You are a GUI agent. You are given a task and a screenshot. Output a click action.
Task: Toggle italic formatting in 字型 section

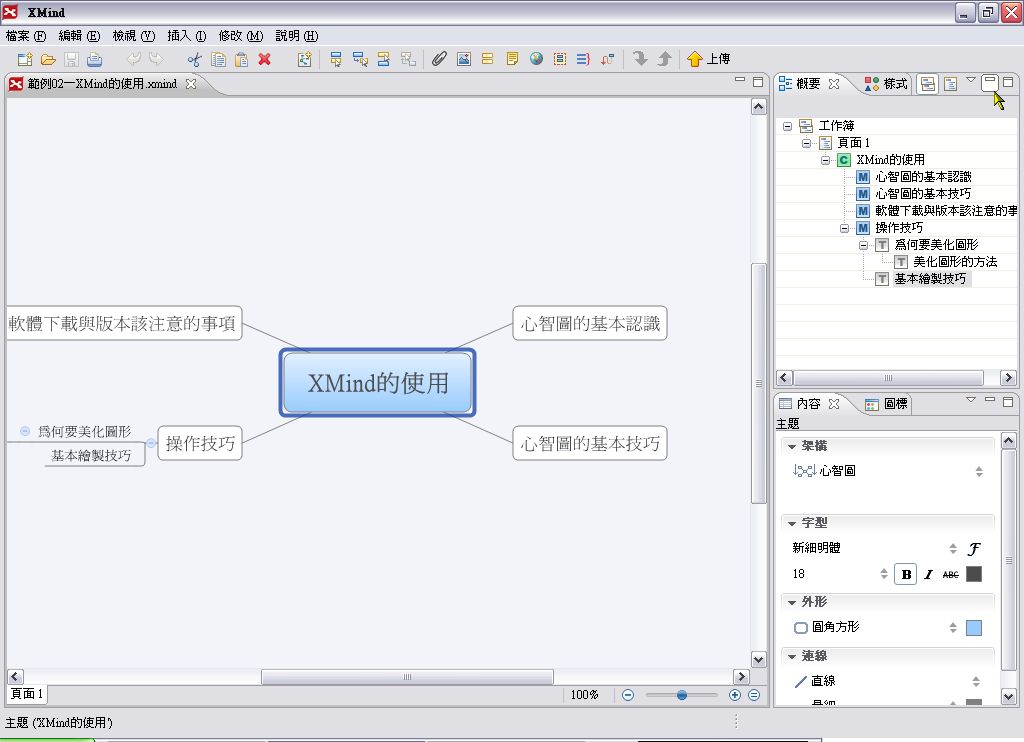pyautogui.click(x=928, y=575)
